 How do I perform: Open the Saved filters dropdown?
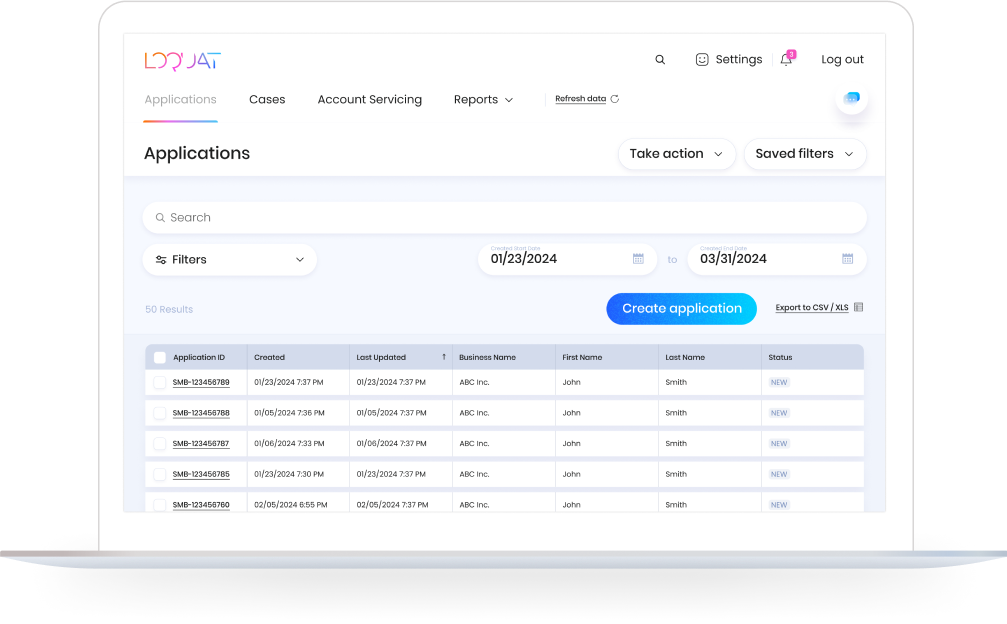click(805, 154)
